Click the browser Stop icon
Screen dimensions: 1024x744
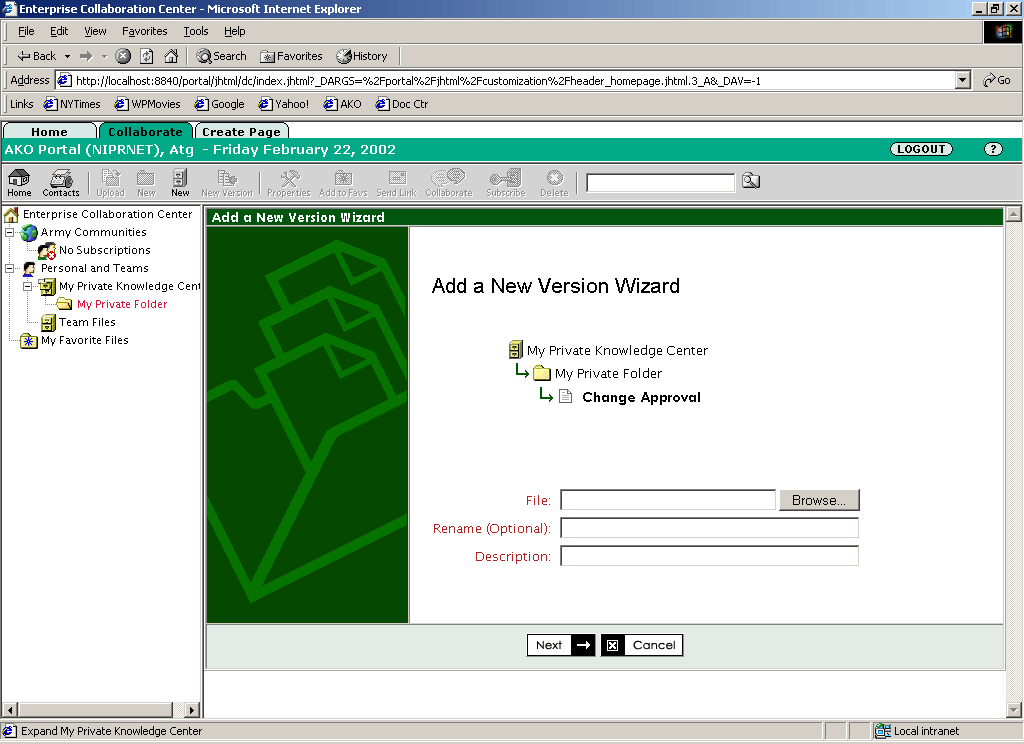[x=123, y=56]
